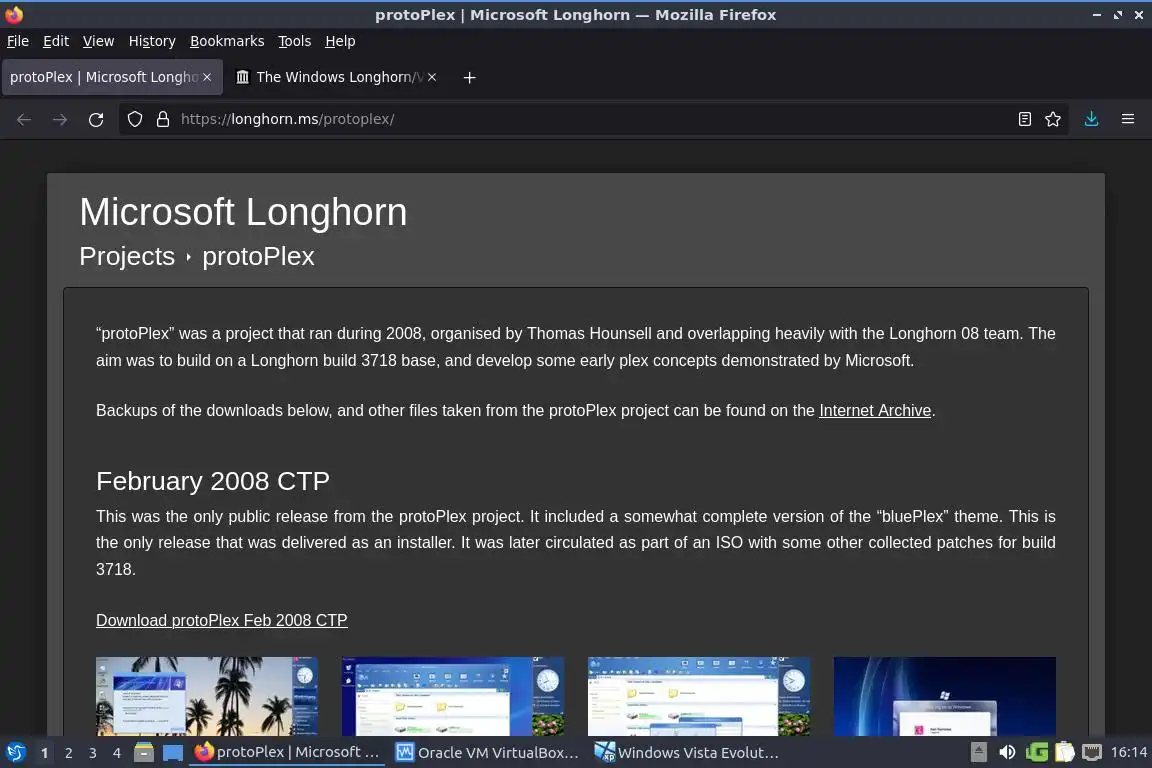This screenshot has height=768, width=1152.
Task: Open a new tab with the plus button
Action: 469,77
